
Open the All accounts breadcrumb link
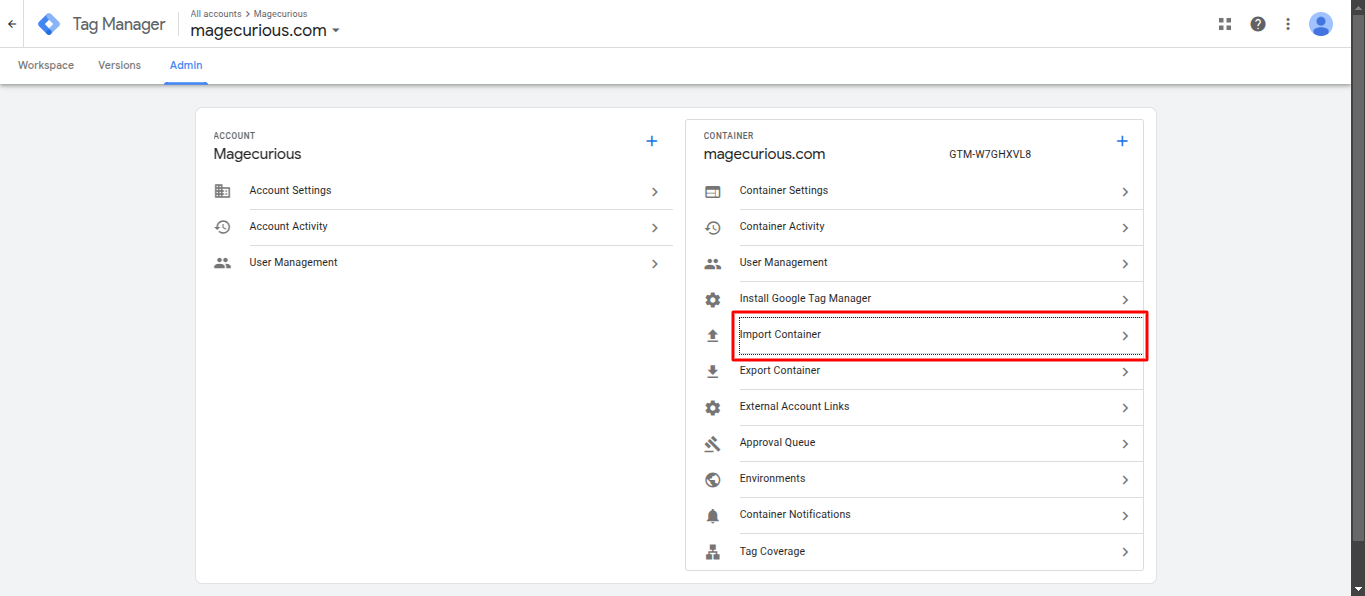(x=215, y=13)
